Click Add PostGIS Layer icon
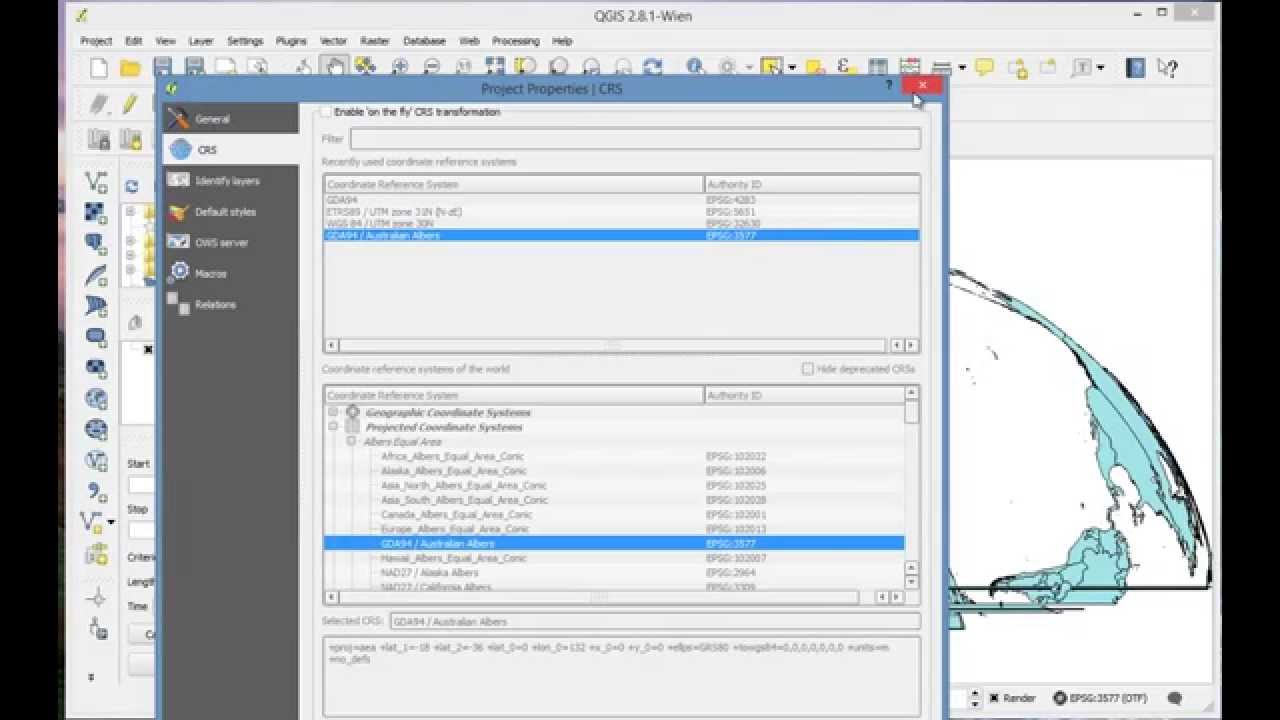Image resolution: width=1280 pixels, height=720 pixels. tap(96, 244)
